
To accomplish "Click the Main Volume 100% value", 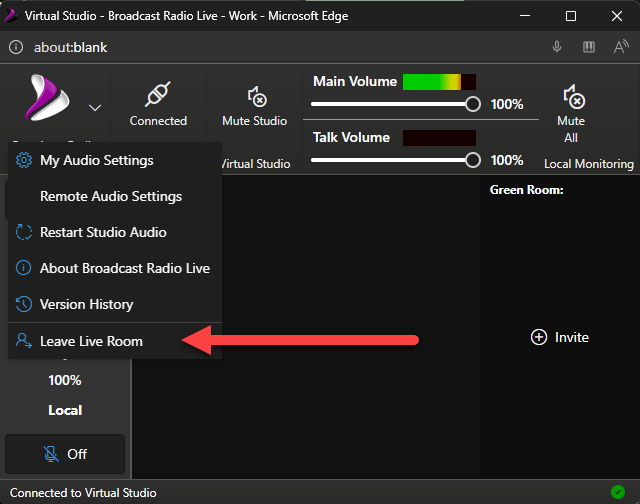I will click(507, 104).
